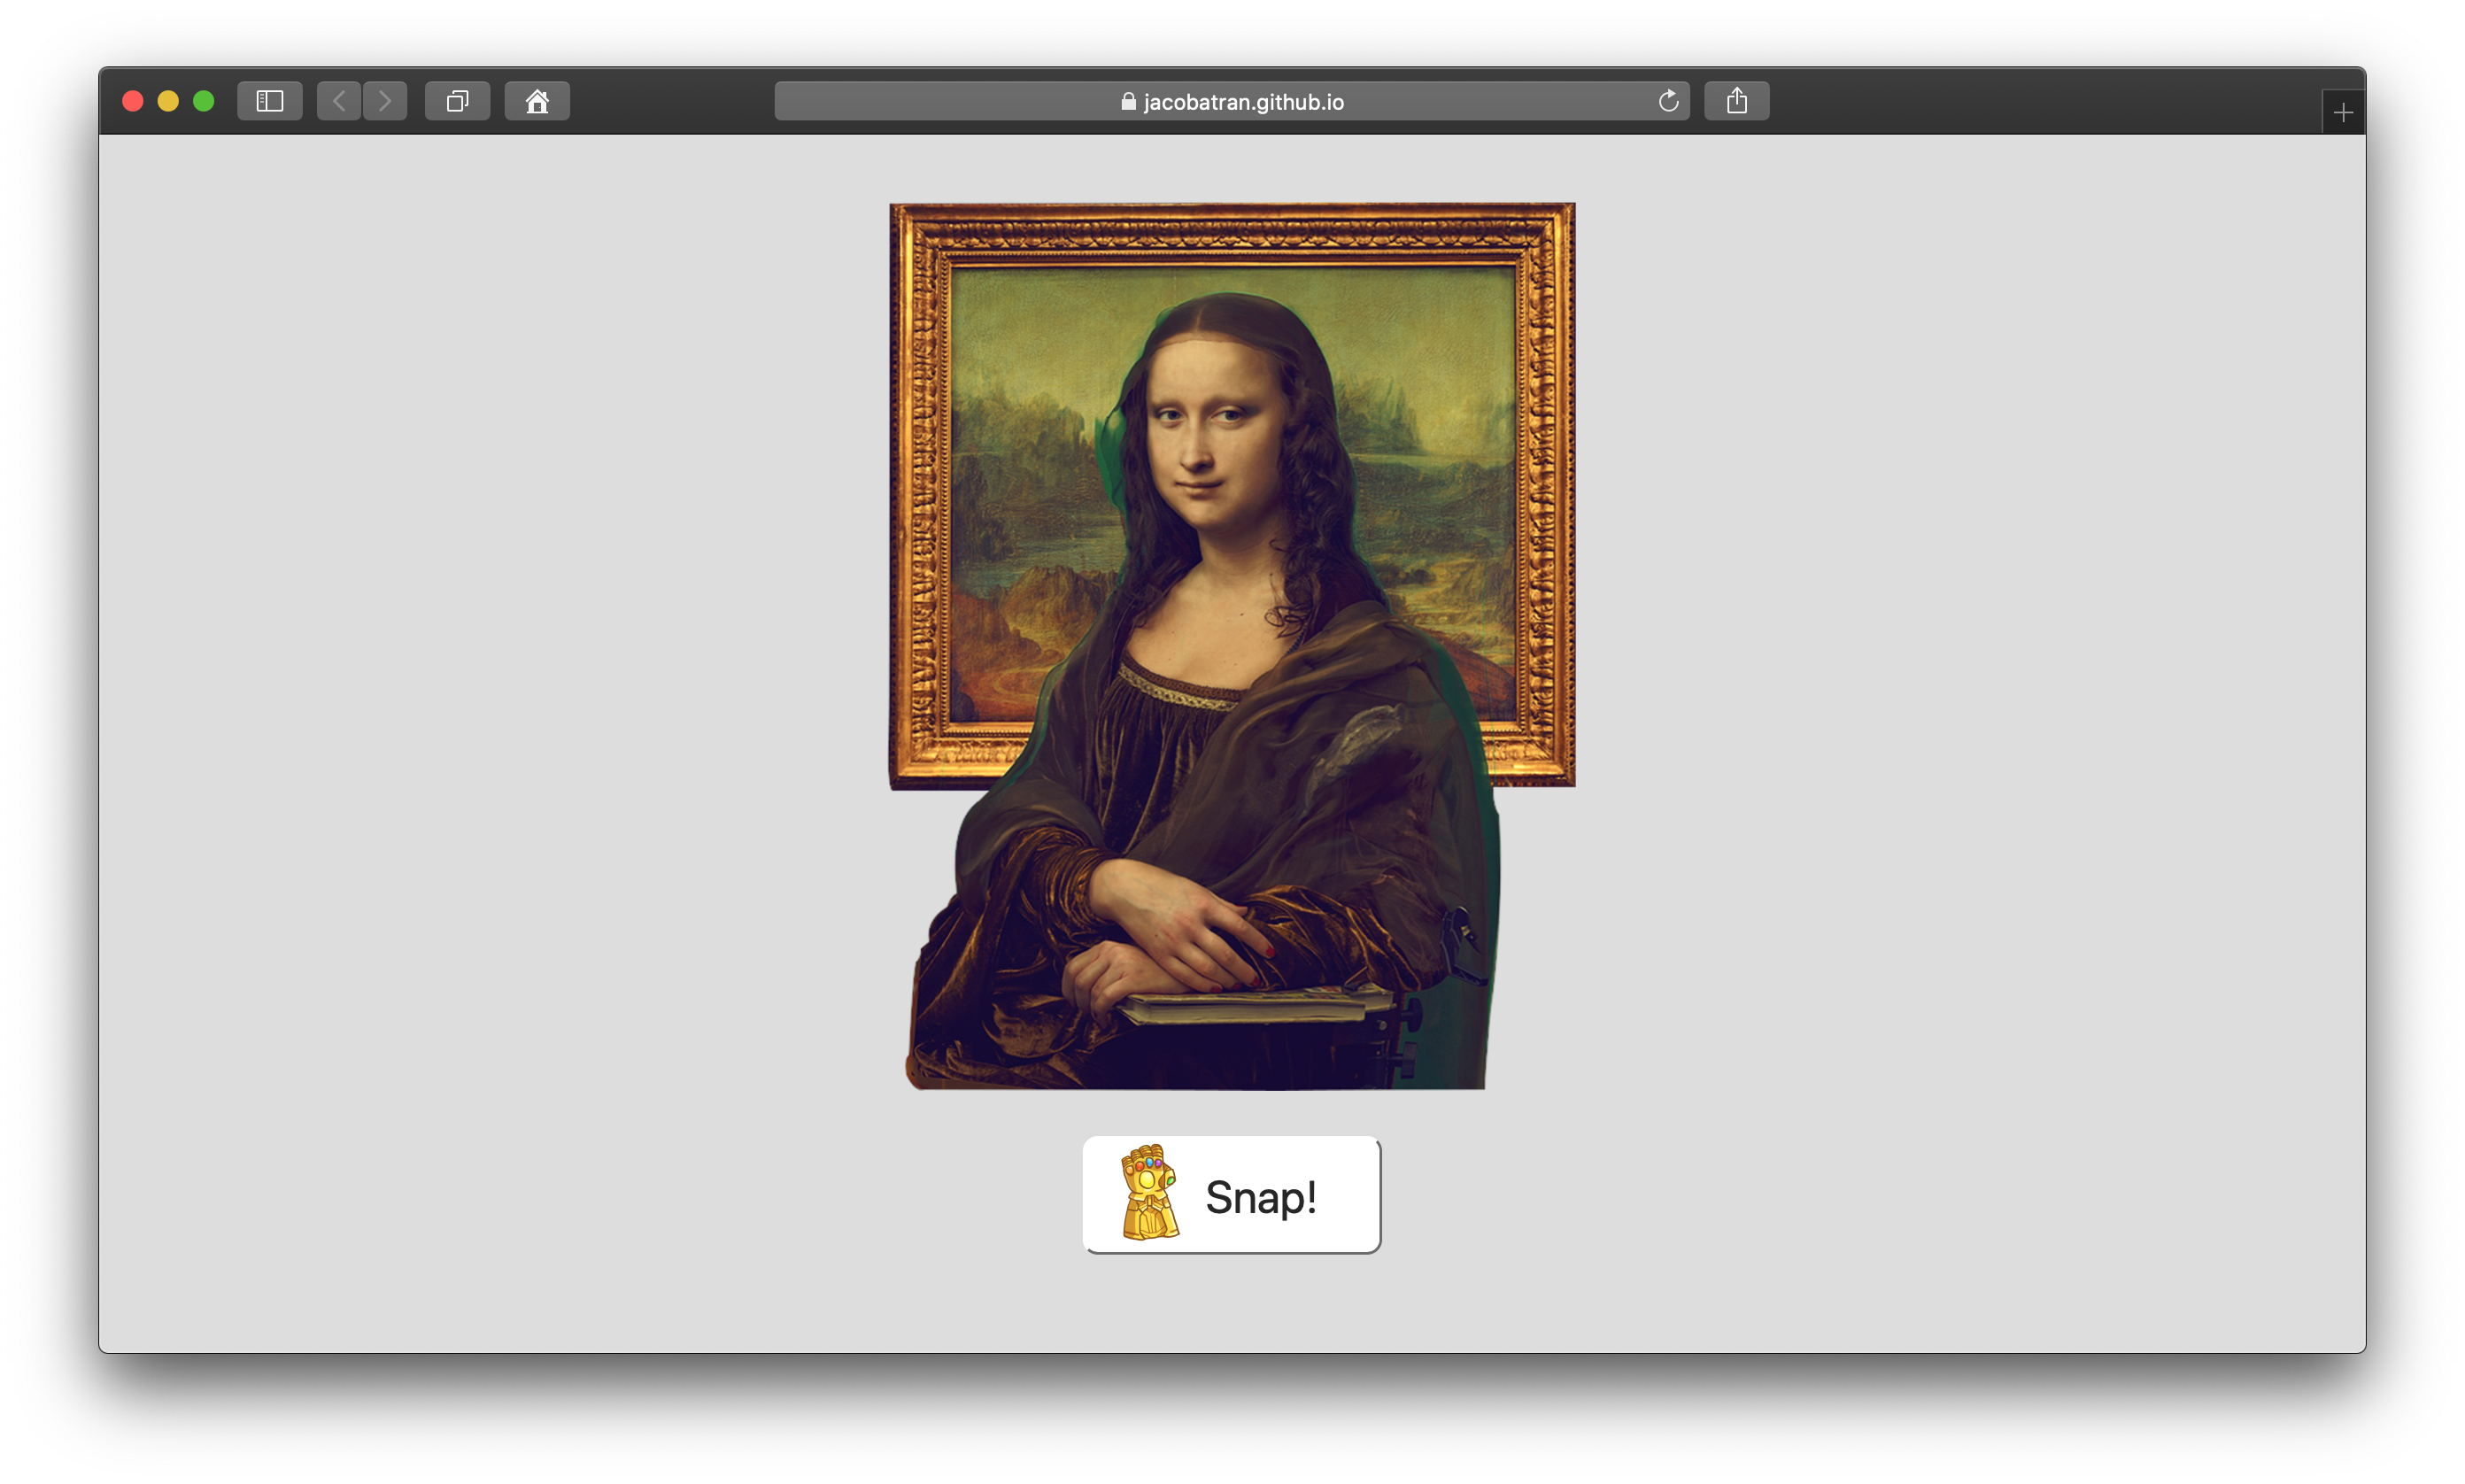Show the tab overview
This screenshot has height=1484, width=2465.
point(457,101)
